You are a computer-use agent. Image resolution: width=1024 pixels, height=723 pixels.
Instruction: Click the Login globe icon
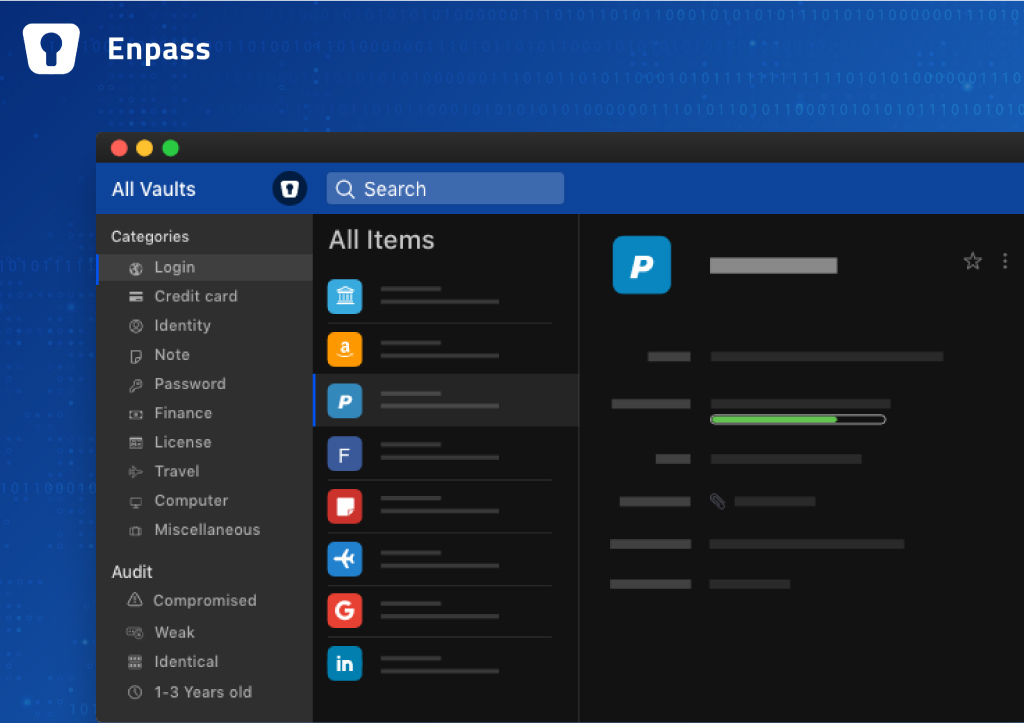[x=136, y=268]
